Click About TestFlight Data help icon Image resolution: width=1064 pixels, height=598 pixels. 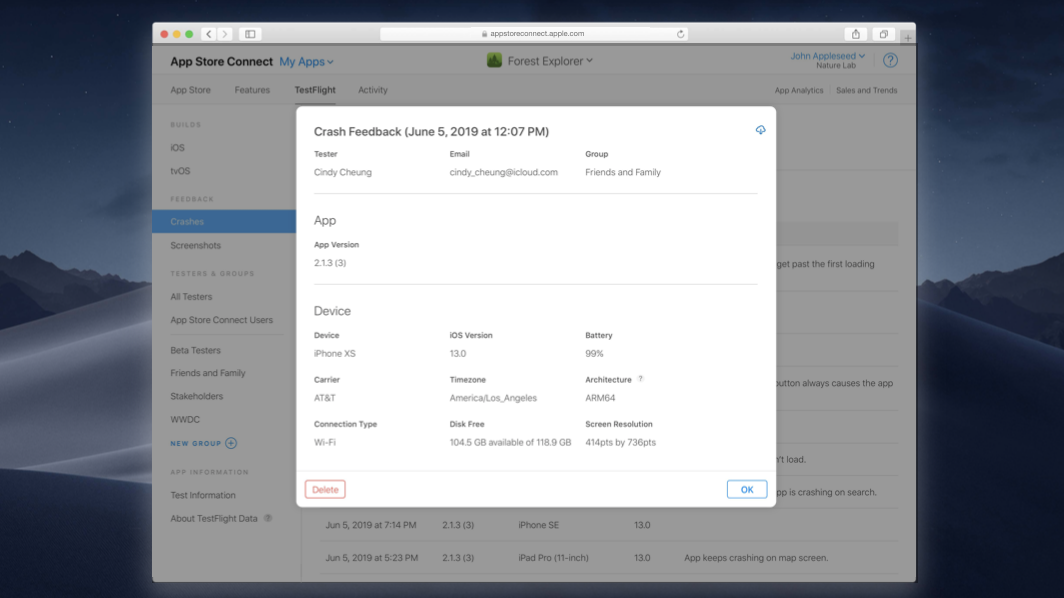point(268,518)
